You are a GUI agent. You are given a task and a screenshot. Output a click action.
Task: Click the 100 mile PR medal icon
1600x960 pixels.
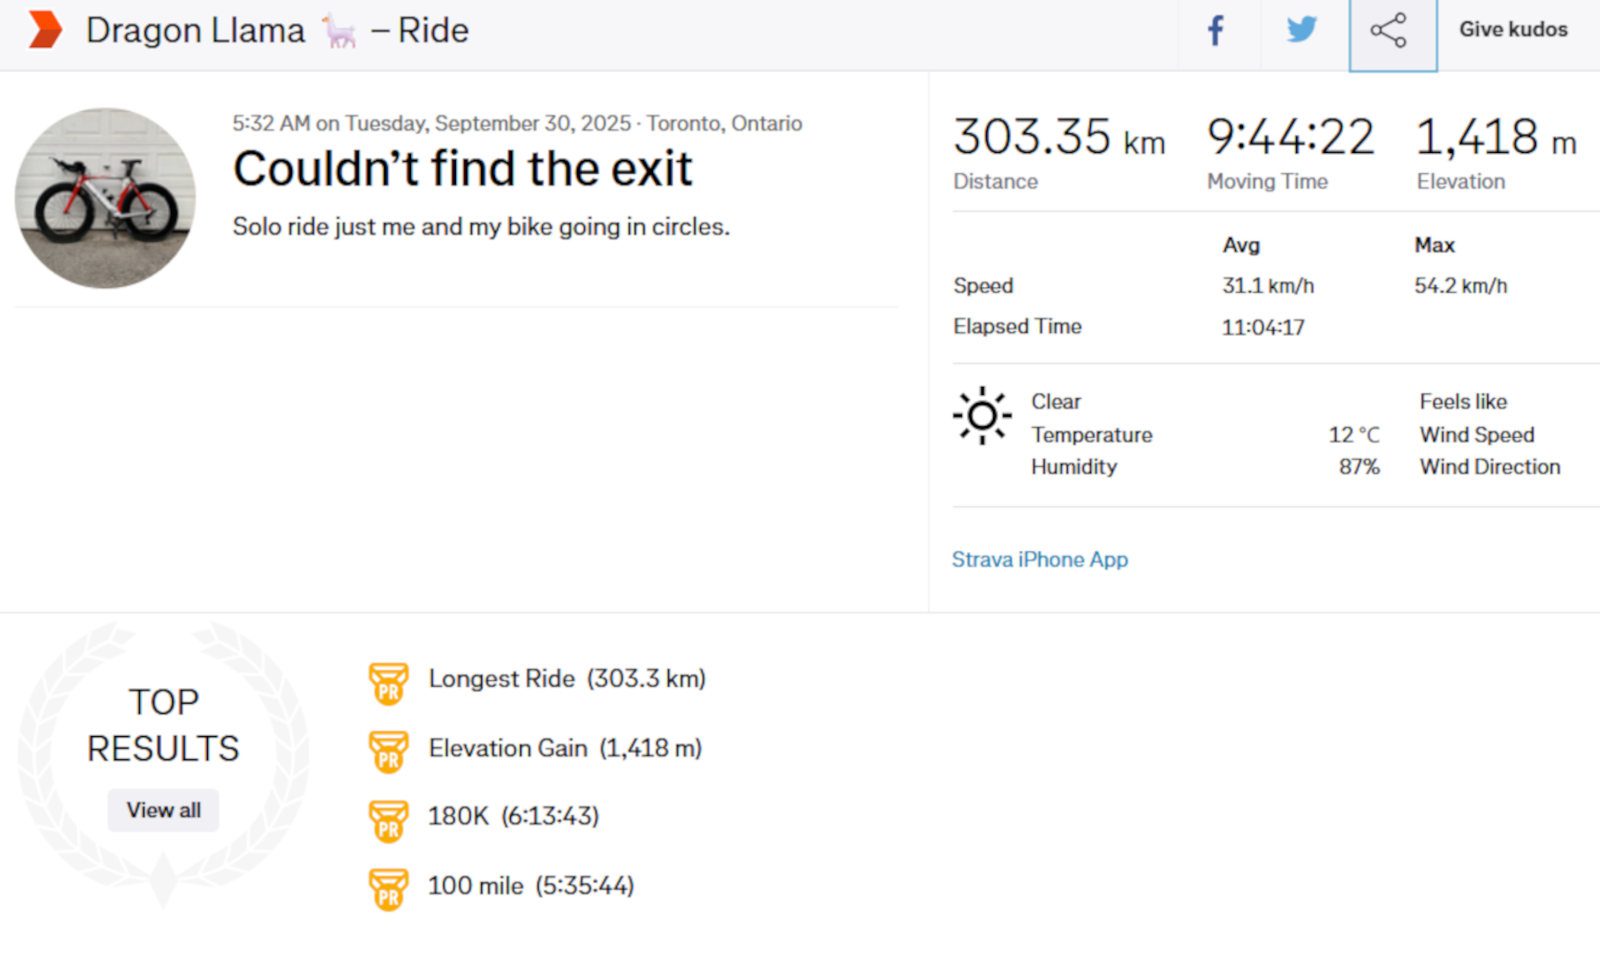tap(388, 889)
